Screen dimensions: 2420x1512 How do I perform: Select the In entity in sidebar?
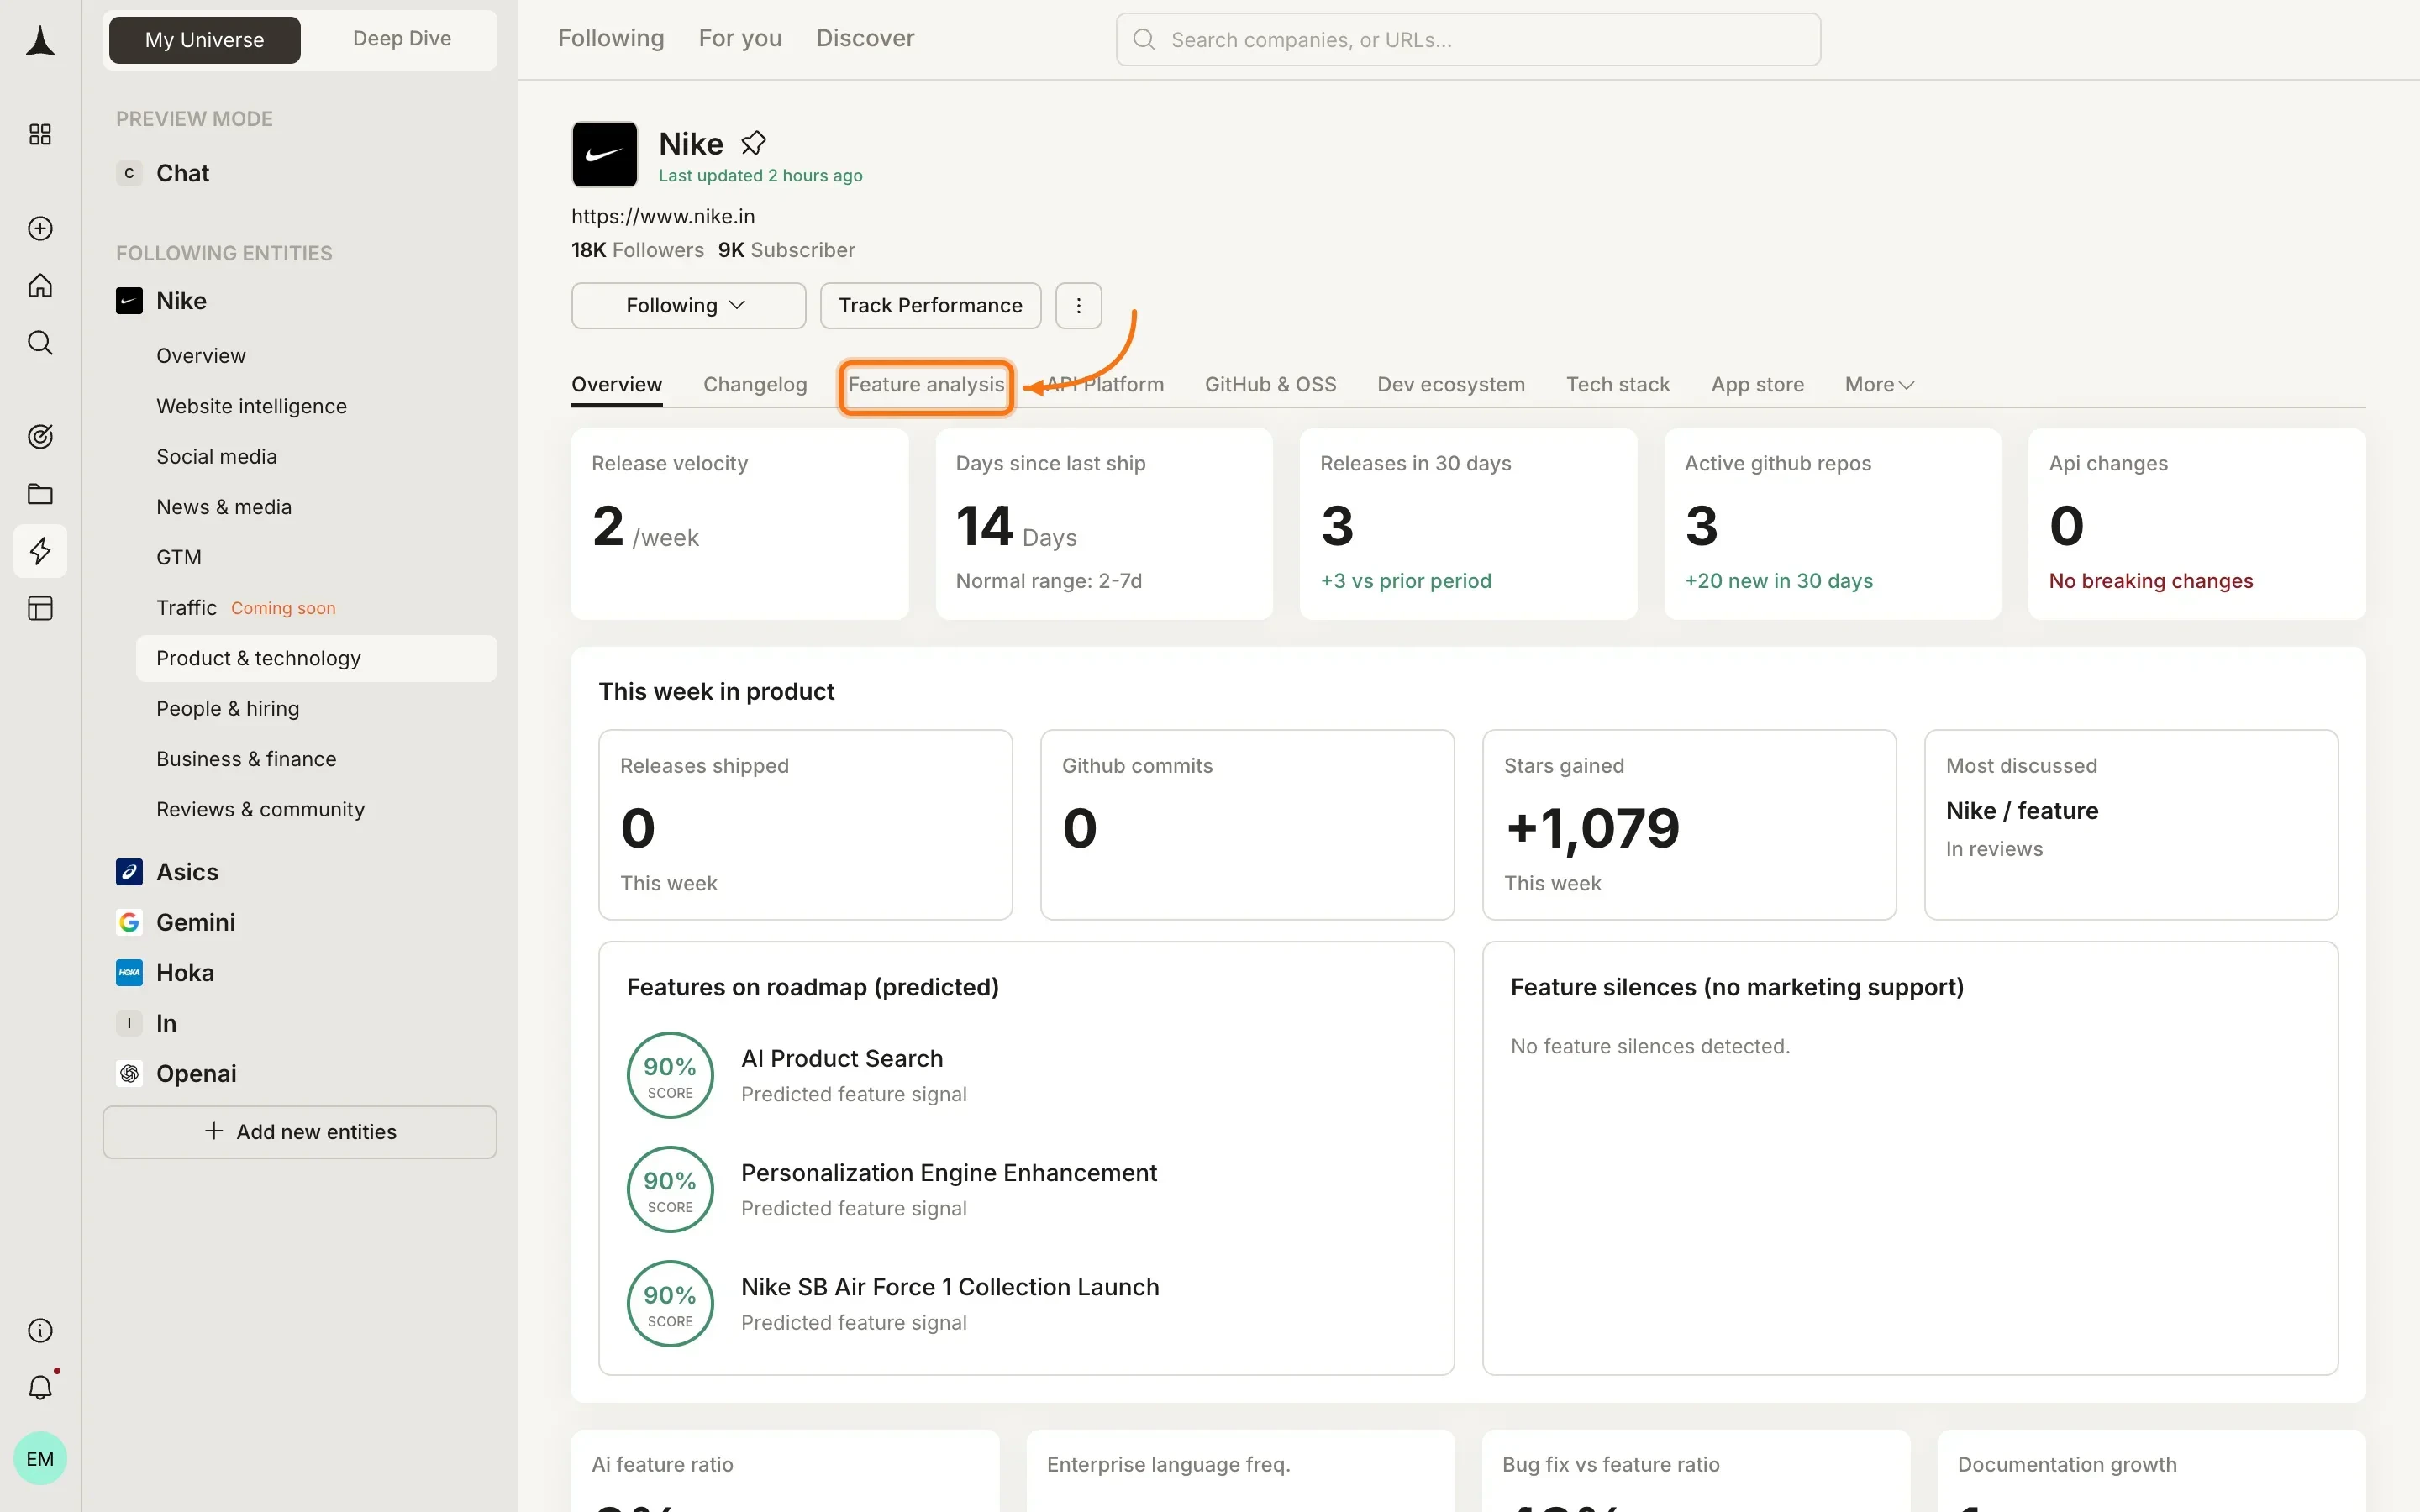pyautogui.click(x=166, y=1023)
